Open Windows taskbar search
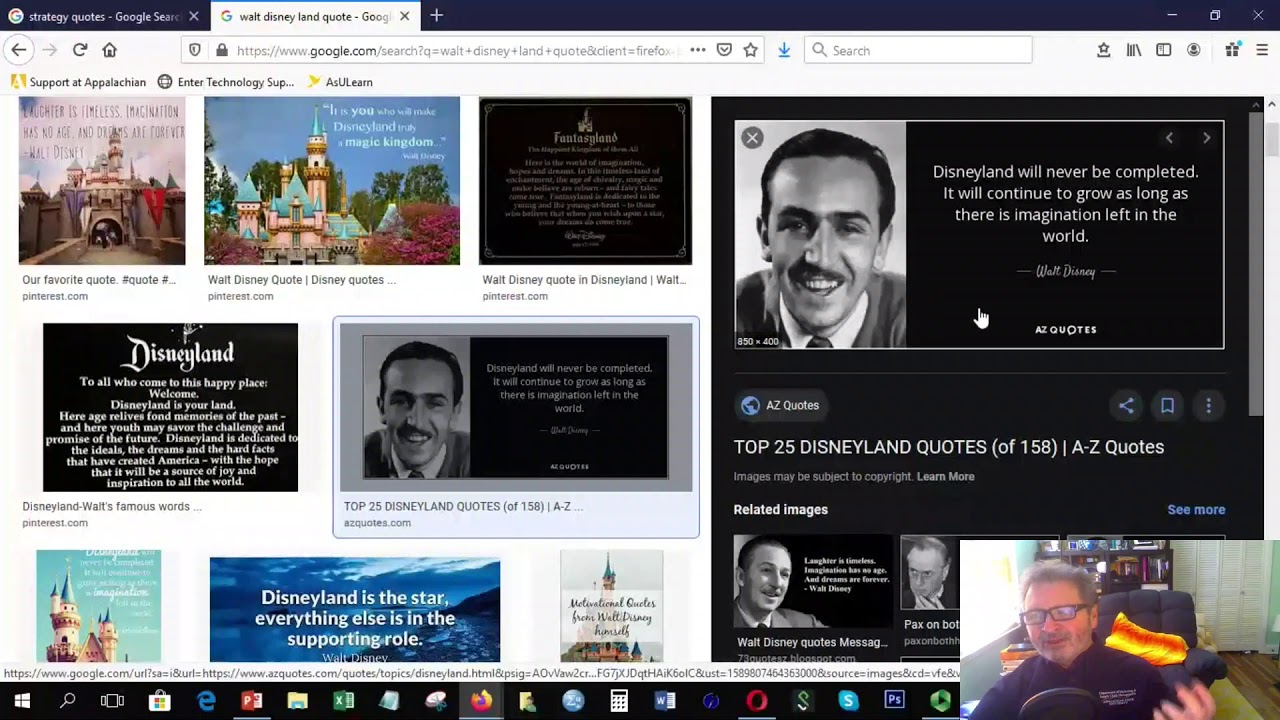Screen dimensions: 1280x720 [x=67, y=701]
